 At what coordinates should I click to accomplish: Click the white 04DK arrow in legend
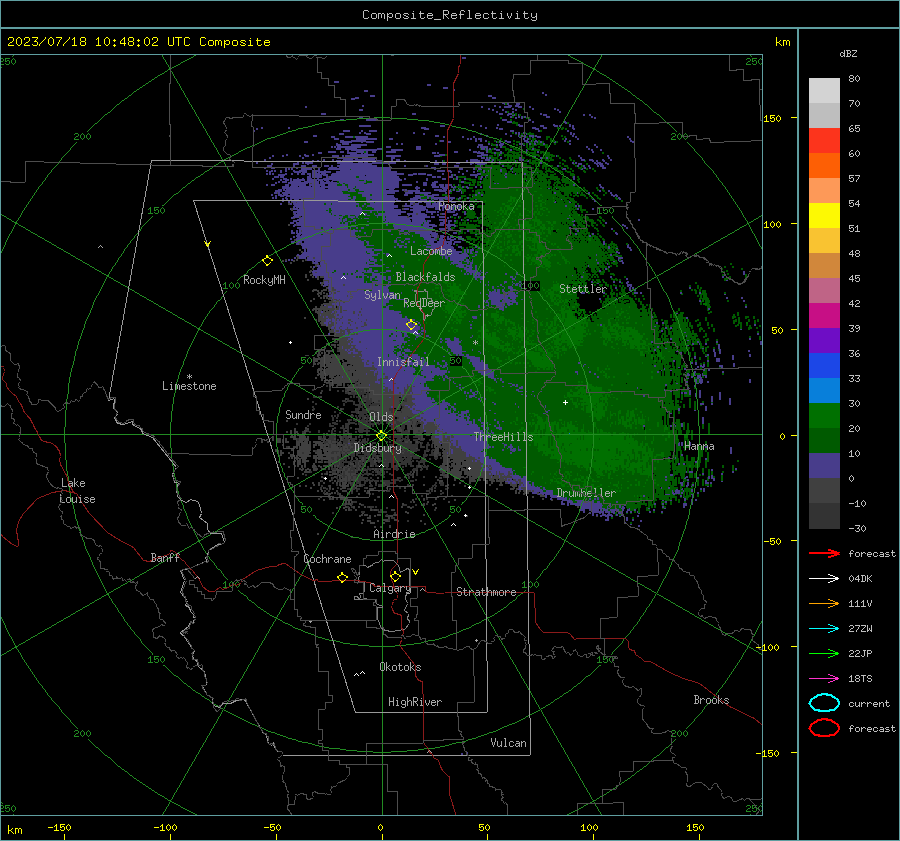[824, 578]
